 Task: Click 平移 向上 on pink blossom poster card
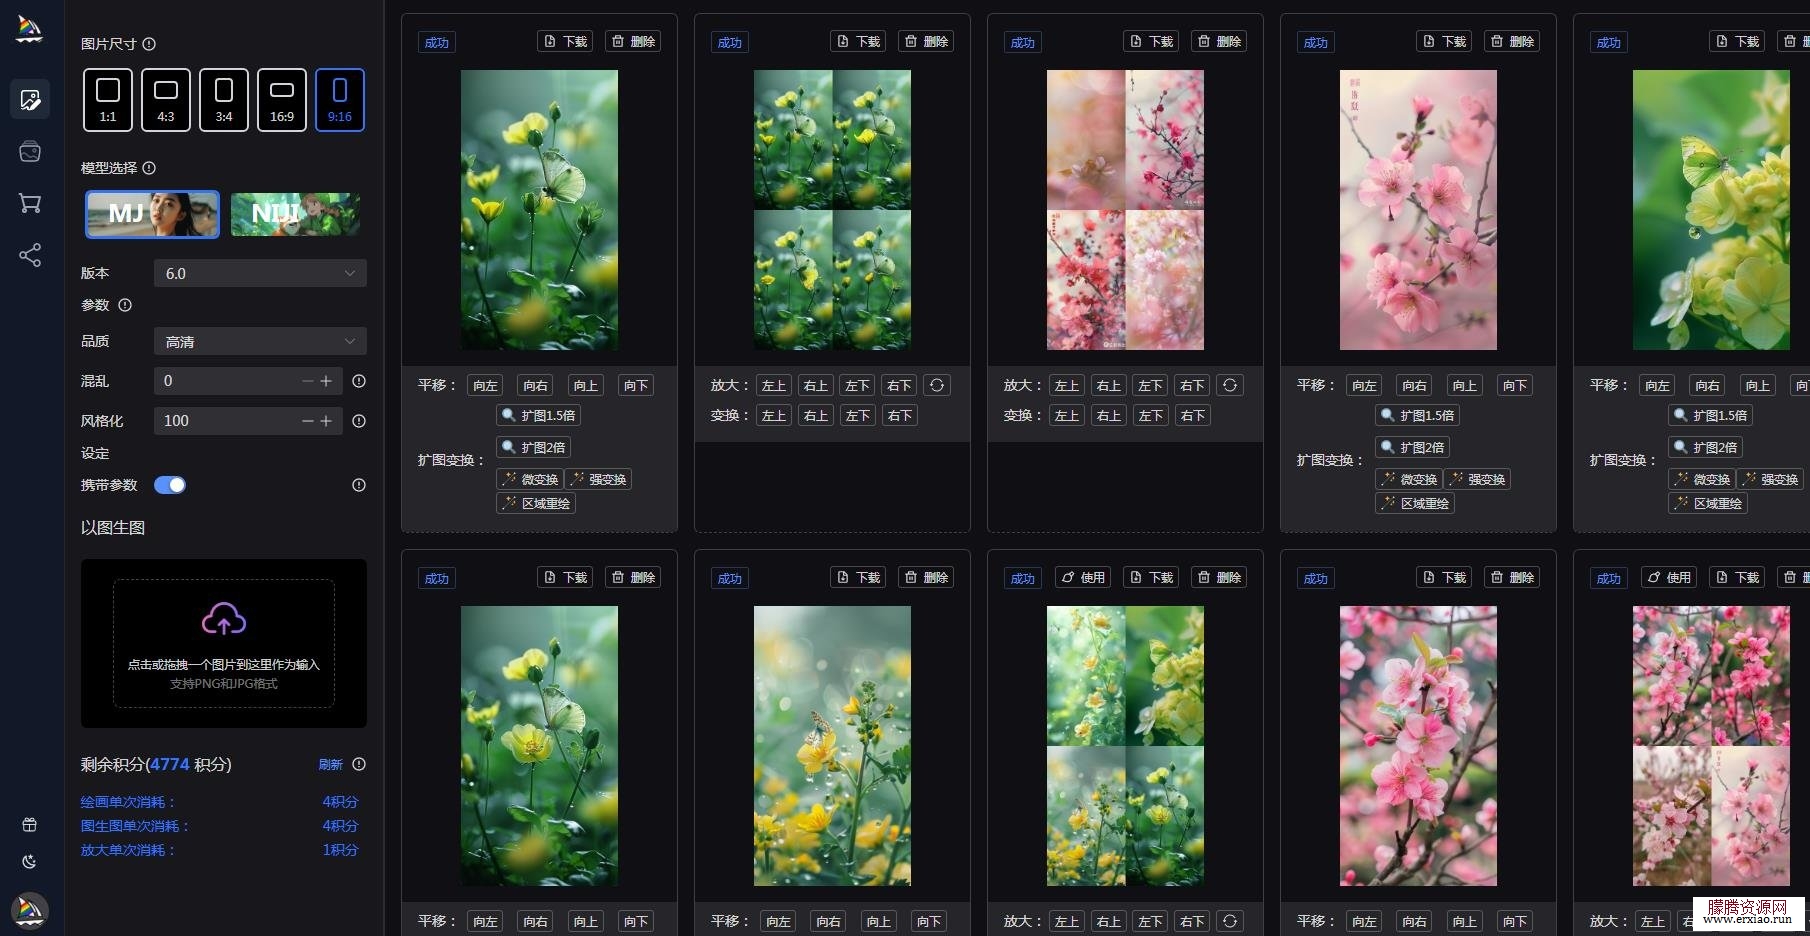[x=1464, y=385]
